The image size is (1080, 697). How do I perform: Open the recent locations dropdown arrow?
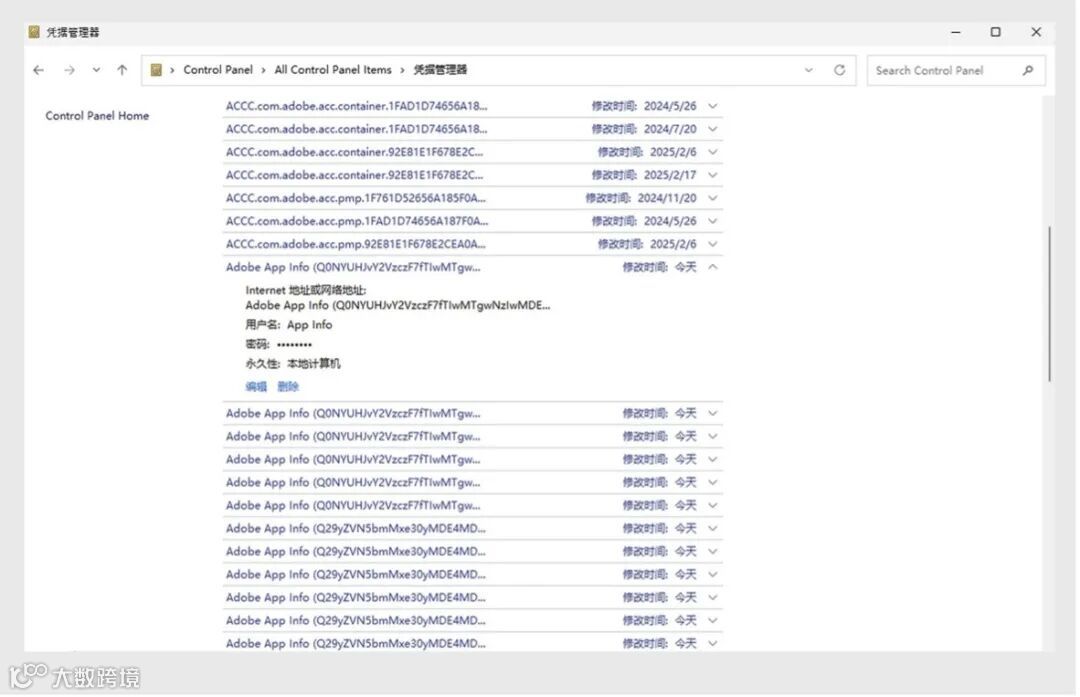[96, 70]
